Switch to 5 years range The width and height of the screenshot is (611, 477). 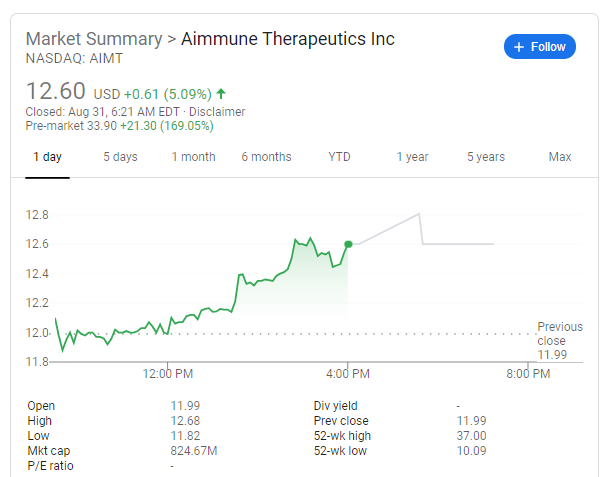tap(486, 157)
